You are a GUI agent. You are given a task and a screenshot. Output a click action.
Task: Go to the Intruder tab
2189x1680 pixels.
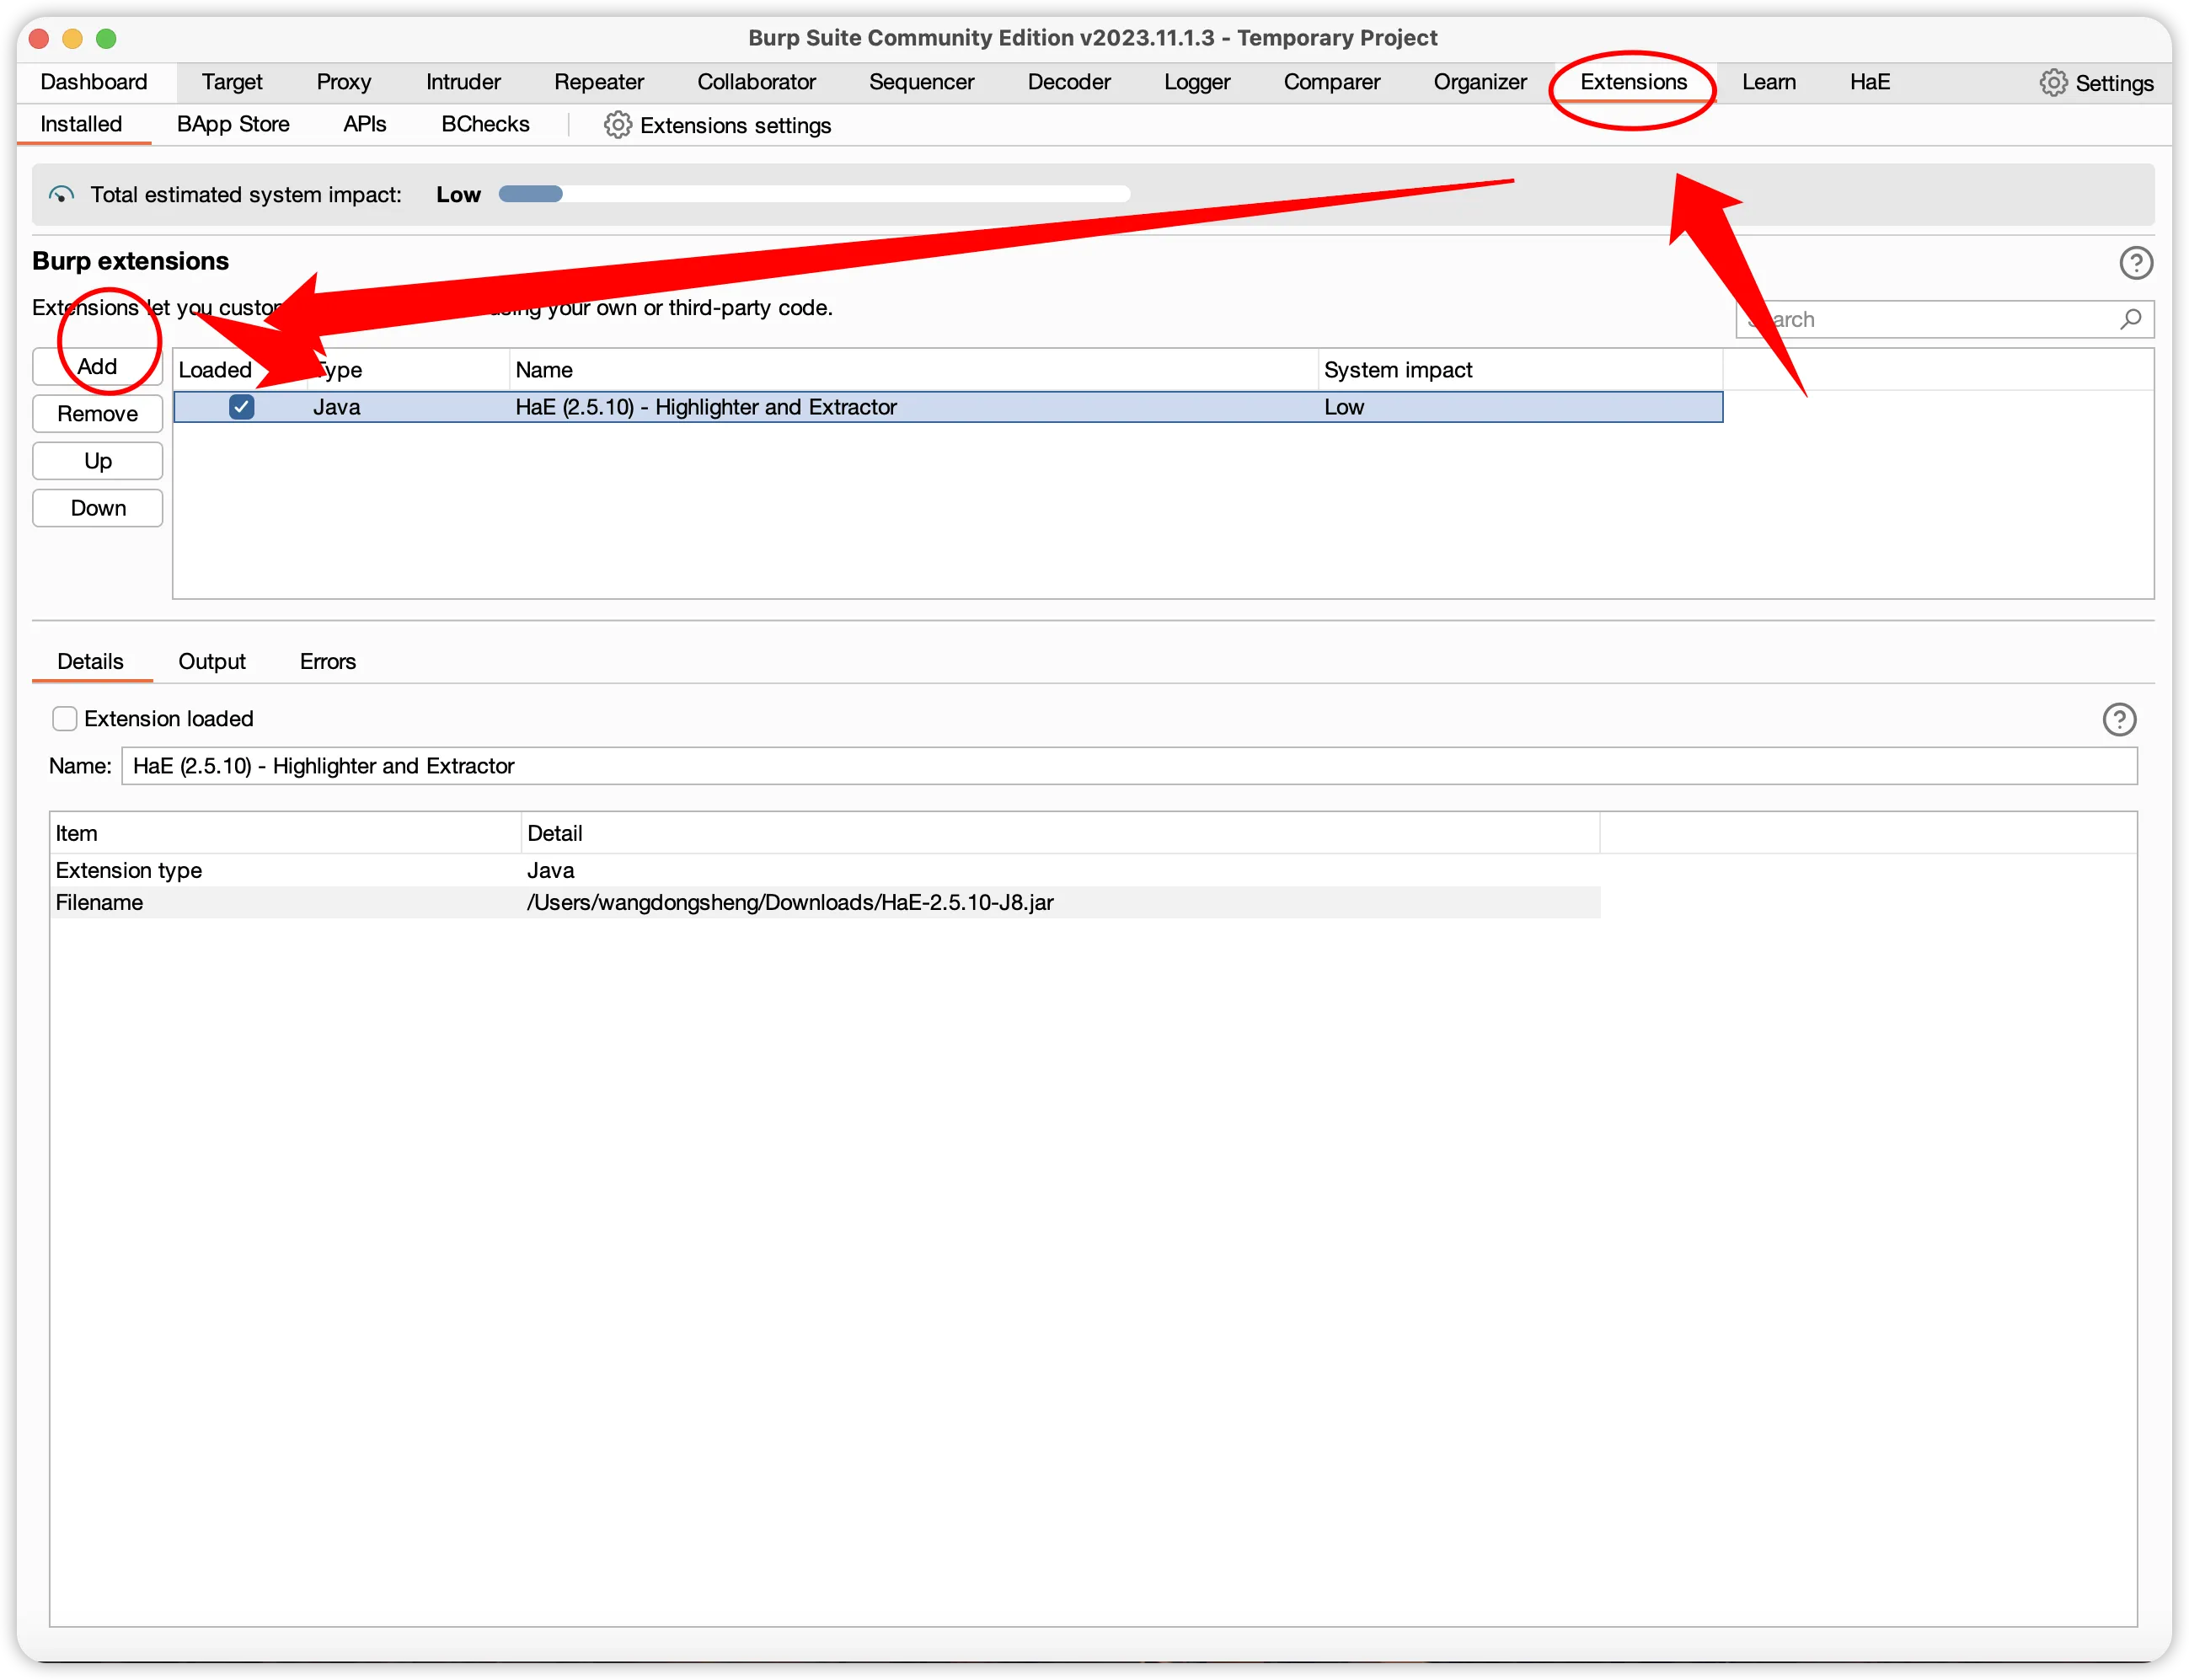coord(463,82)
